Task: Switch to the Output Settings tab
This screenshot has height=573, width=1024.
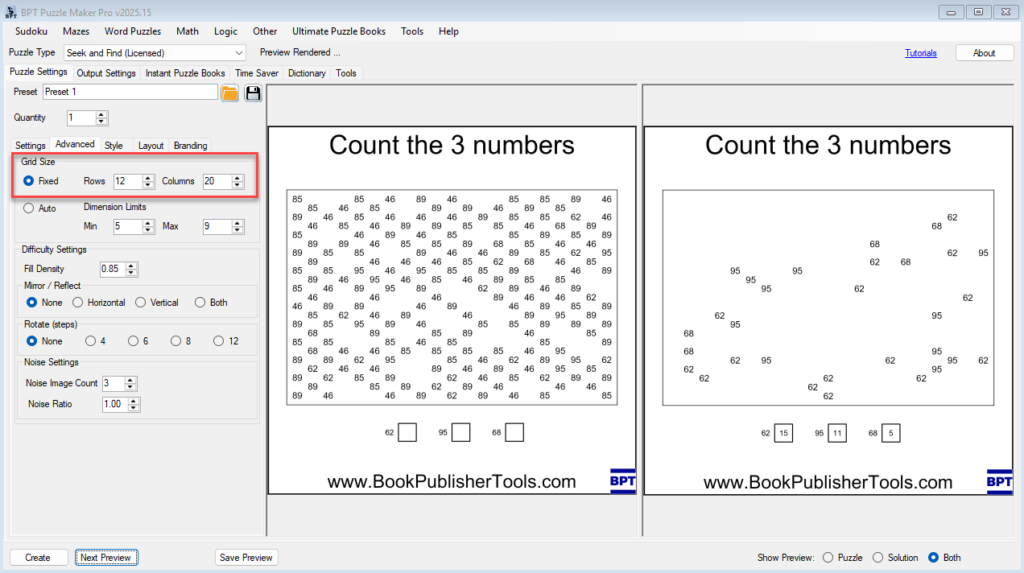Action: [x=106, y=73]
